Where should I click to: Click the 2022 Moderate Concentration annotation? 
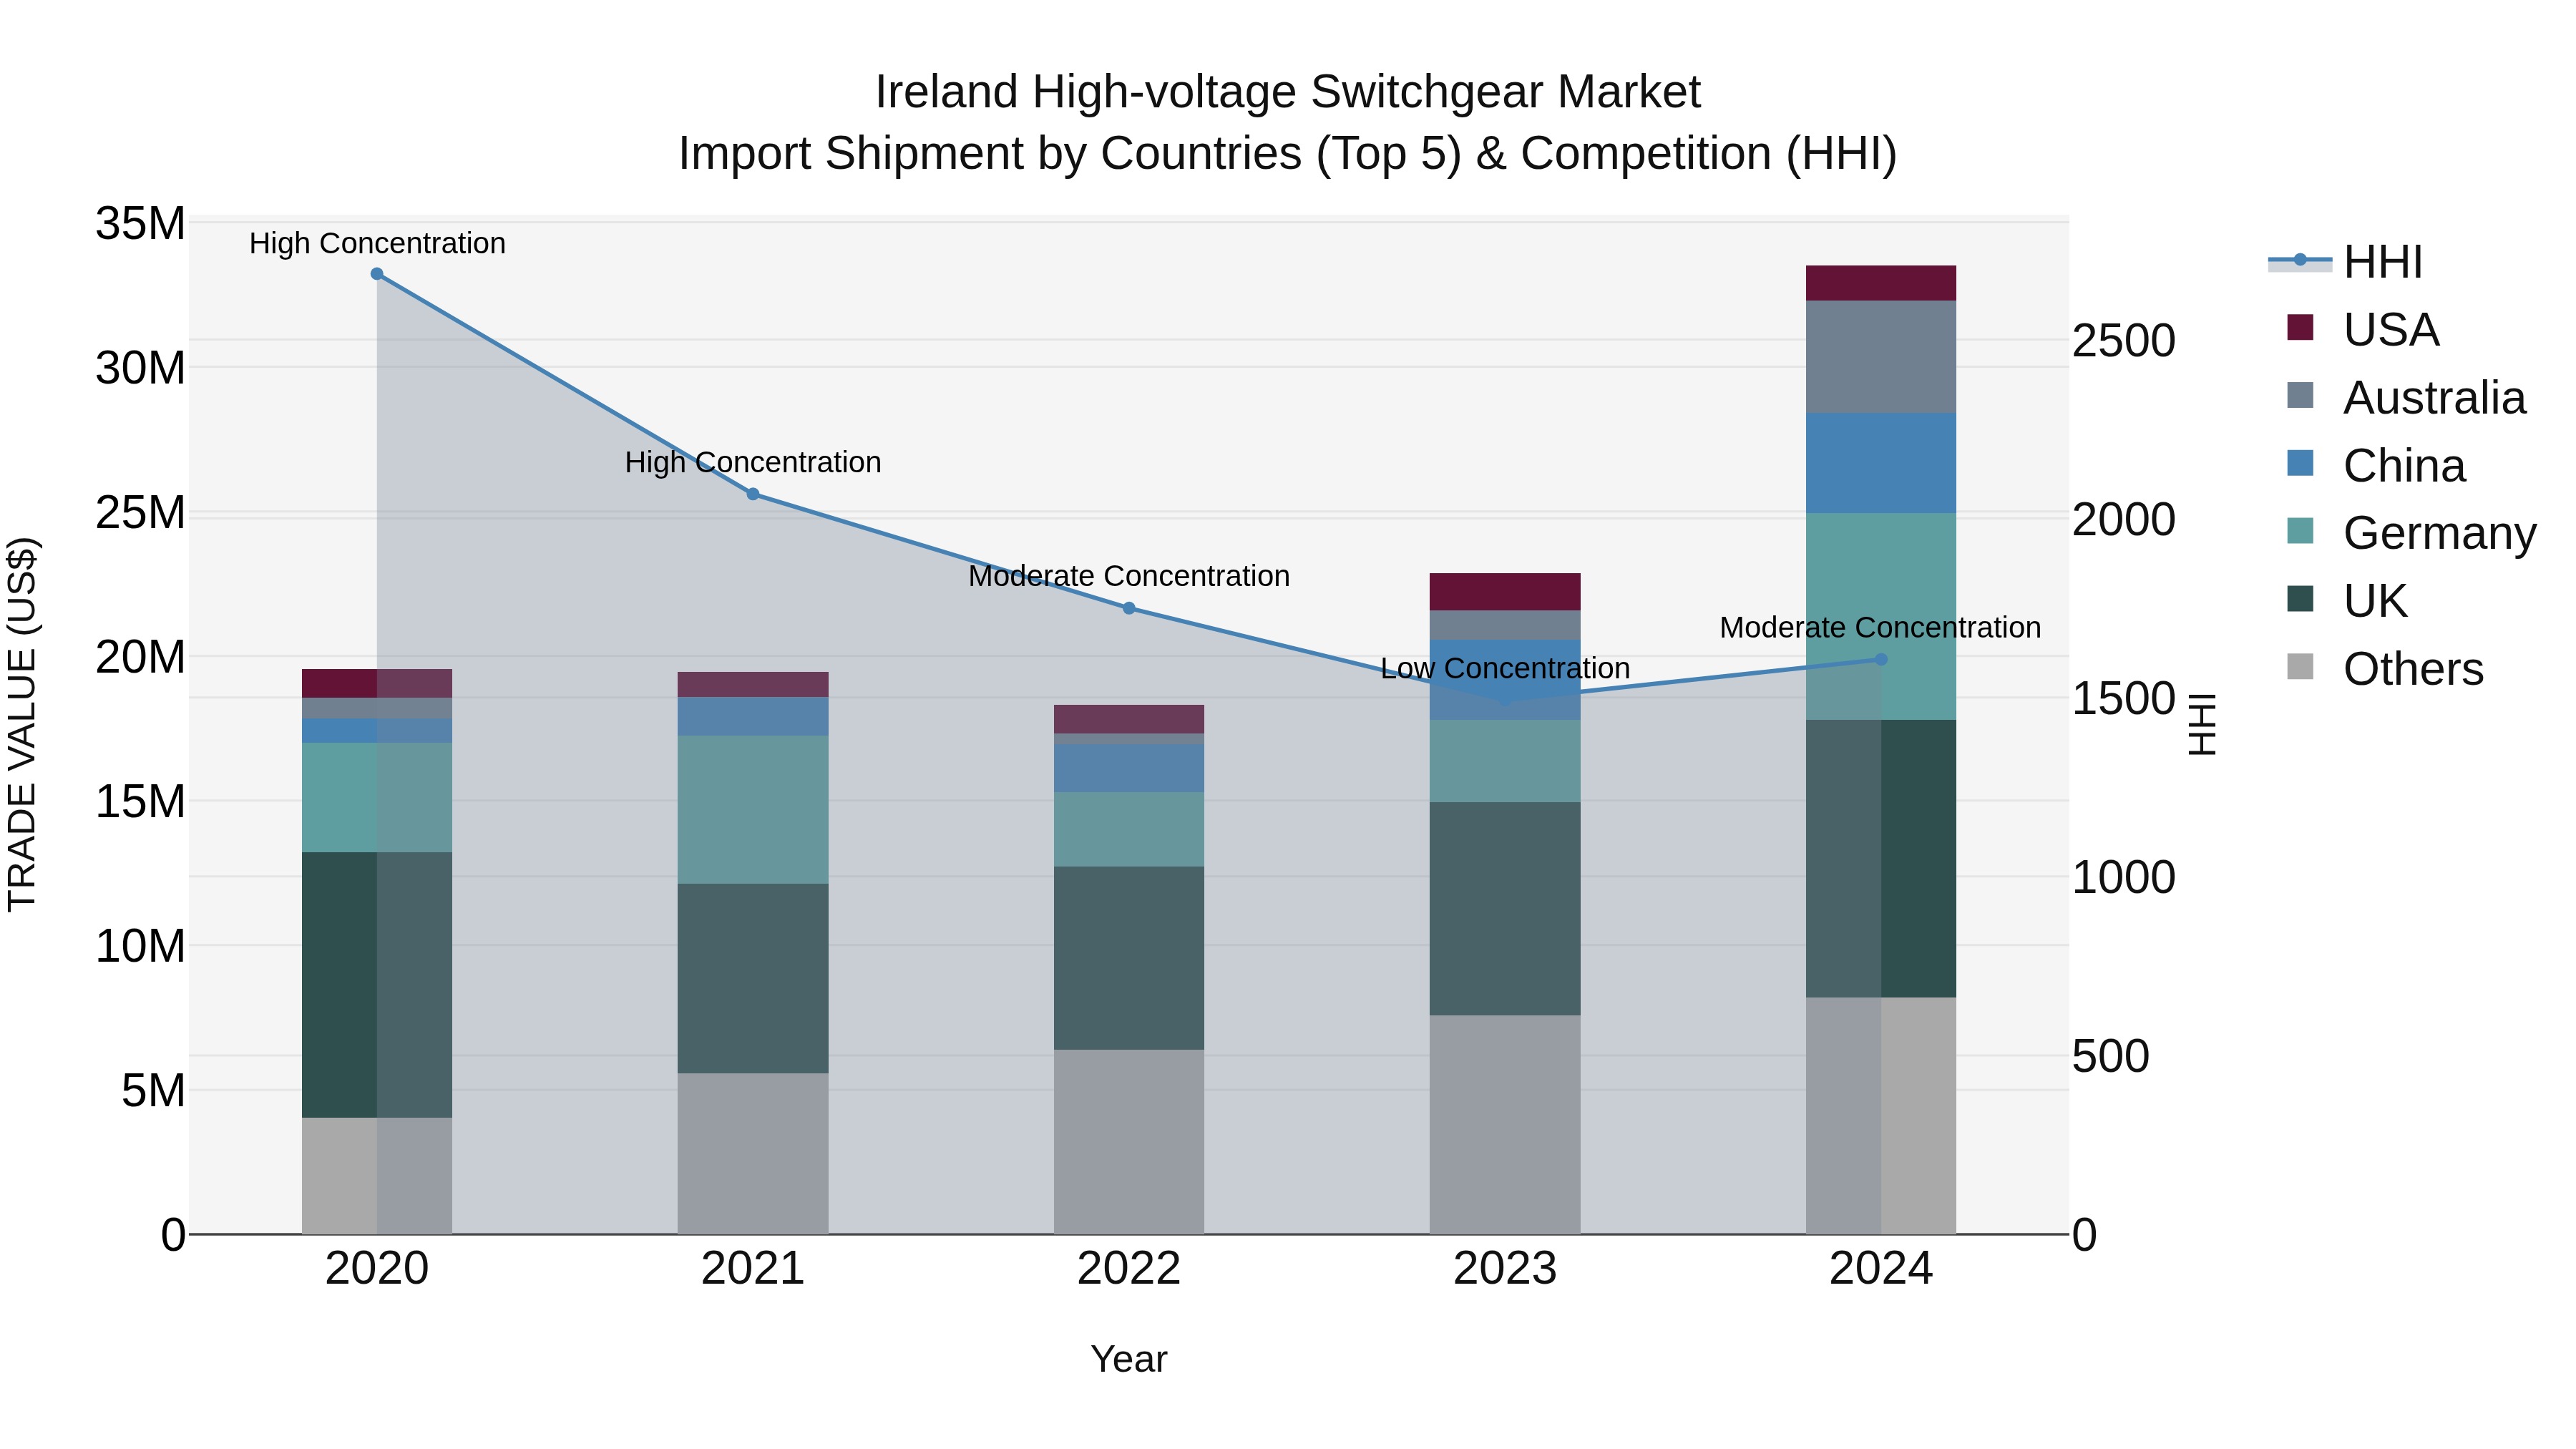[1129, 576]
